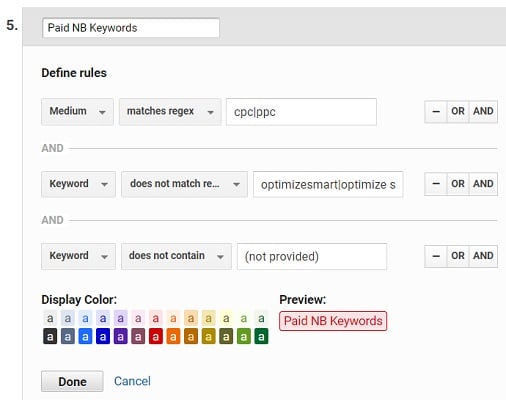Remove the Medium rule with minus button
Screen dimensions: 506x400
[436, 112]
